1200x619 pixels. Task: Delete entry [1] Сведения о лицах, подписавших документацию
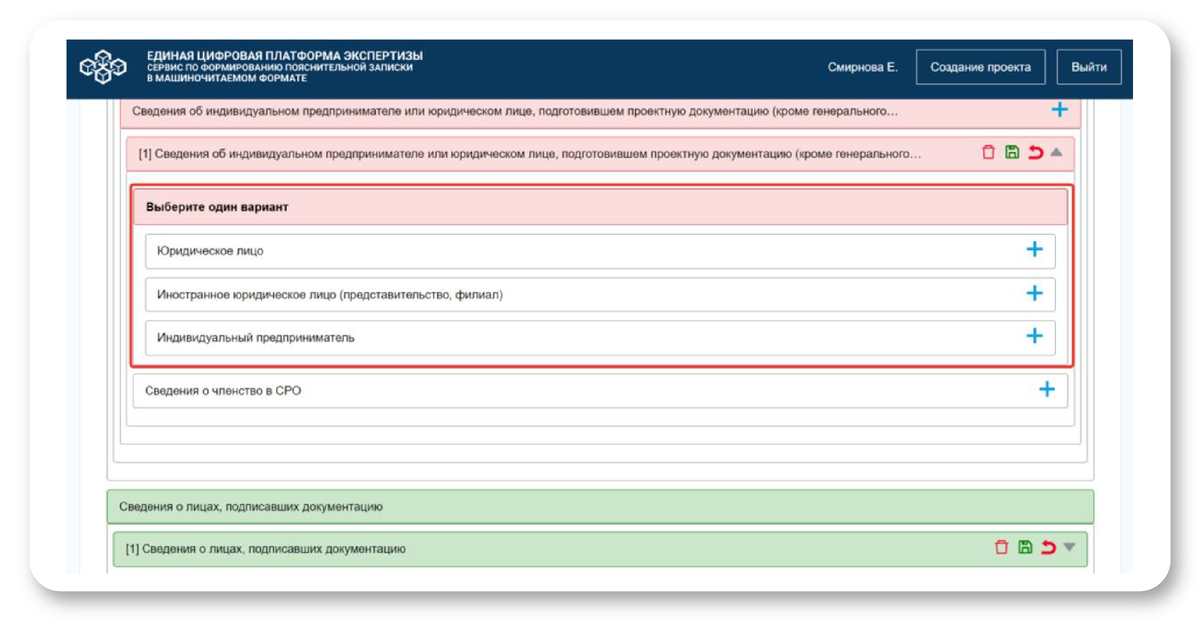[x=1001, y=548]
